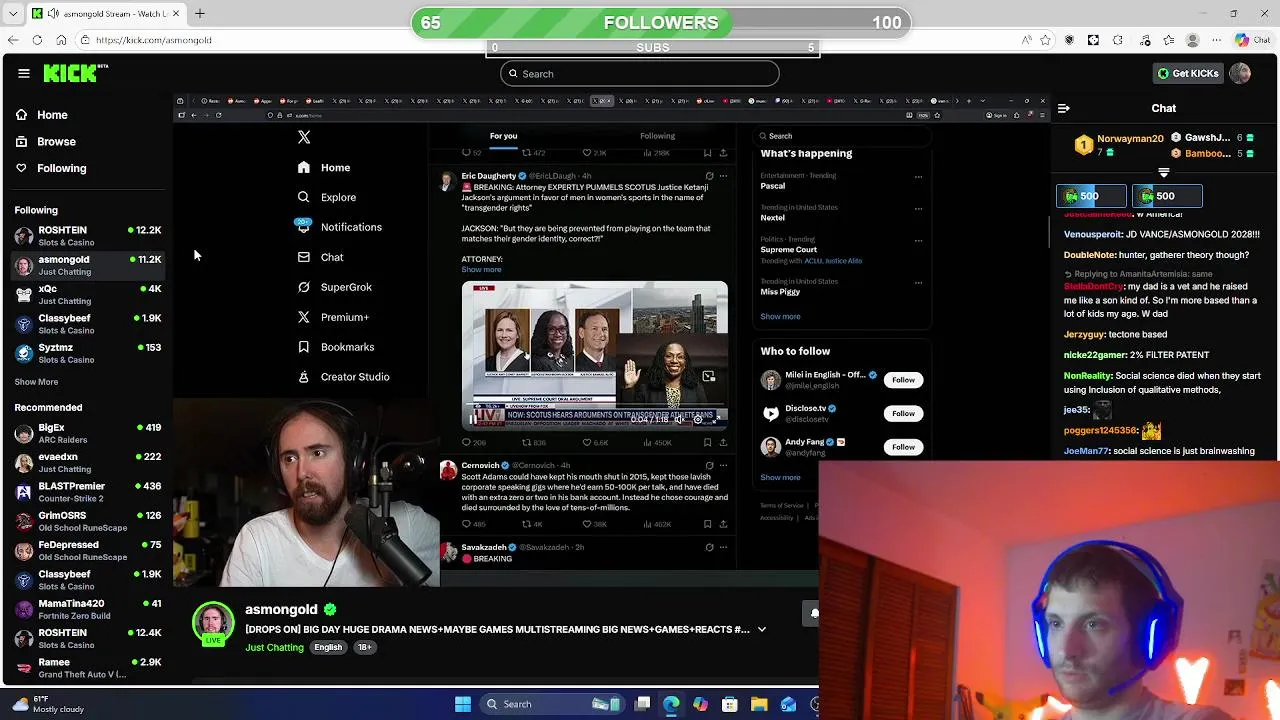The height and width of the screenshot is (720, 1280).
Task: Follow Disclose.tv account
Action: (903, 414)
